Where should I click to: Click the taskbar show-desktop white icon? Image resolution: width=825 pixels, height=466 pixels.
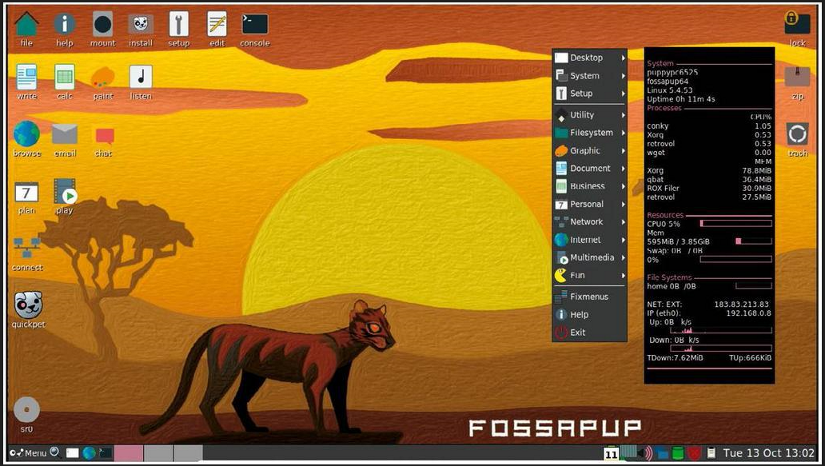(x=73, y=453)
